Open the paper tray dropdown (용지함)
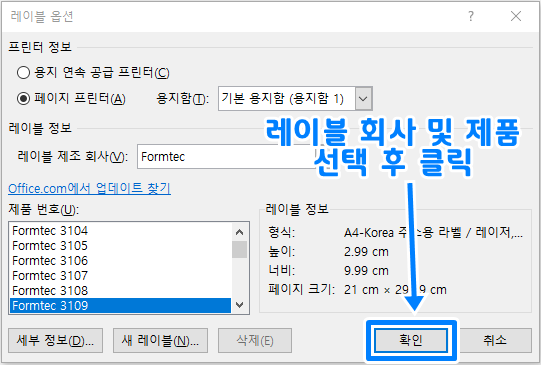 point(295,99)
